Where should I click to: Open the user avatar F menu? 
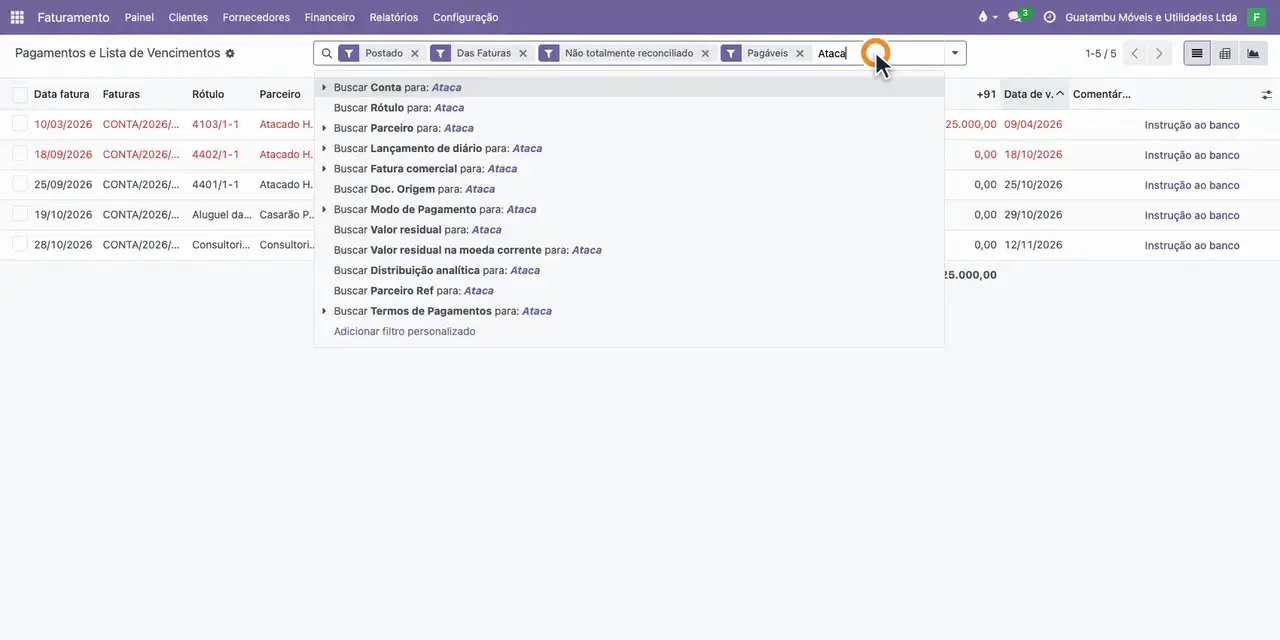click(1256, 17)
